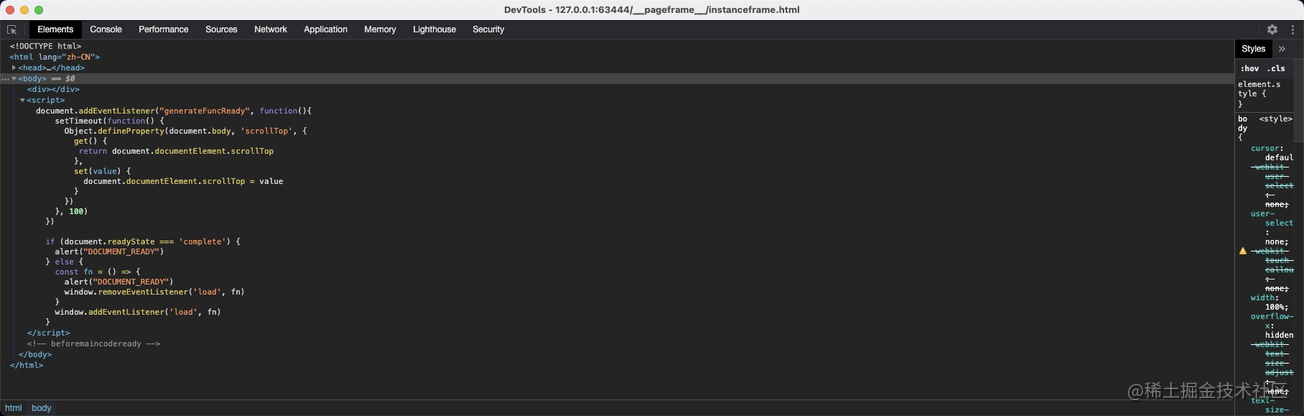Viewport: 1304px width, 416px height.
Task: Click the addEventListener("generateFuncReady" code line
Action: point(174,111)
